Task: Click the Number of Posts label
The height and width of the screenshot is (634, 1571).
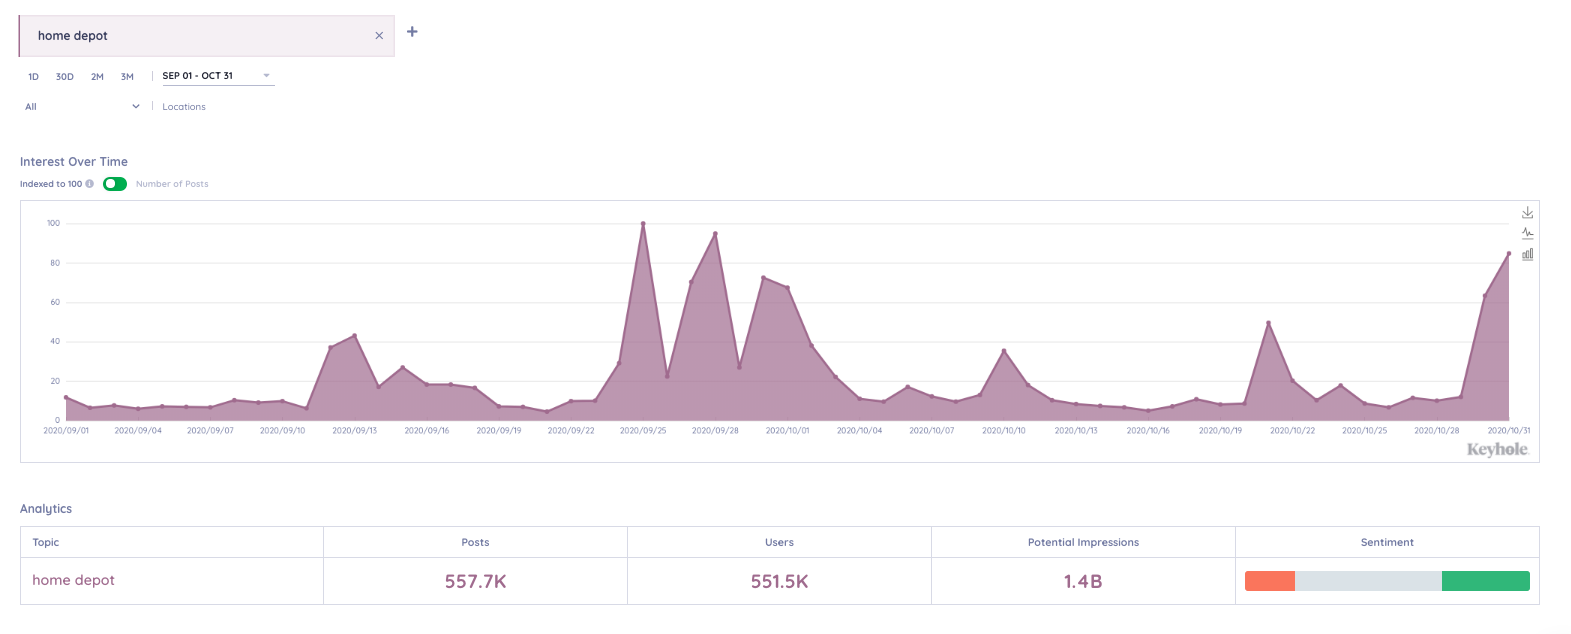Action: coord(172,184)
